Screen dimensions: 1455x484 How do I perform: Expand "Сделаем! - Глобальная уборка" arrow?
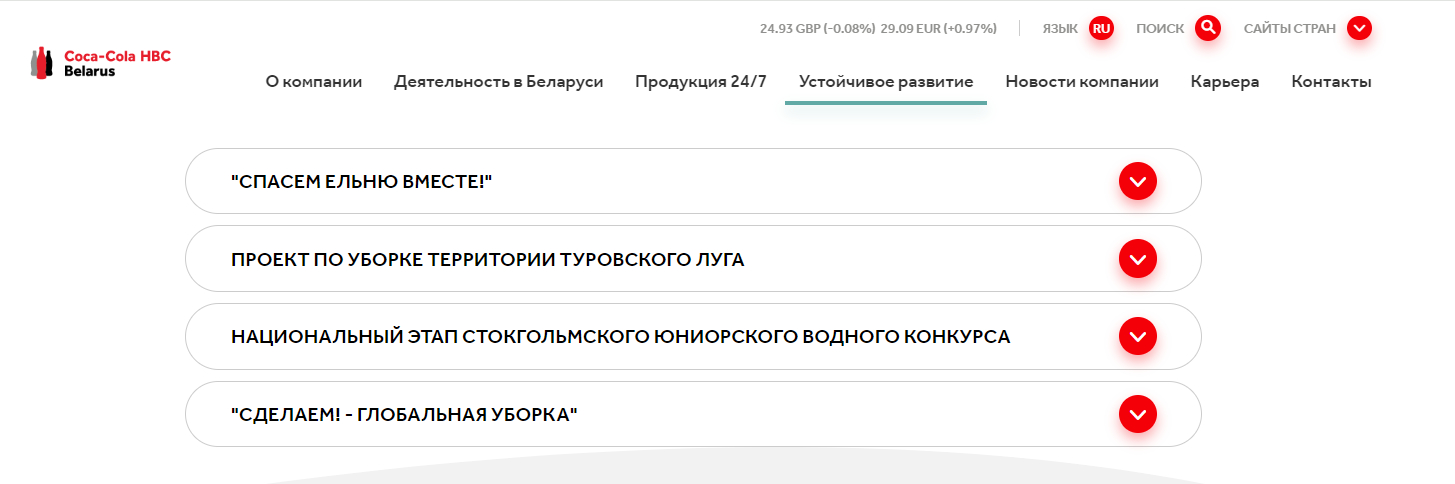(1137, 414)
